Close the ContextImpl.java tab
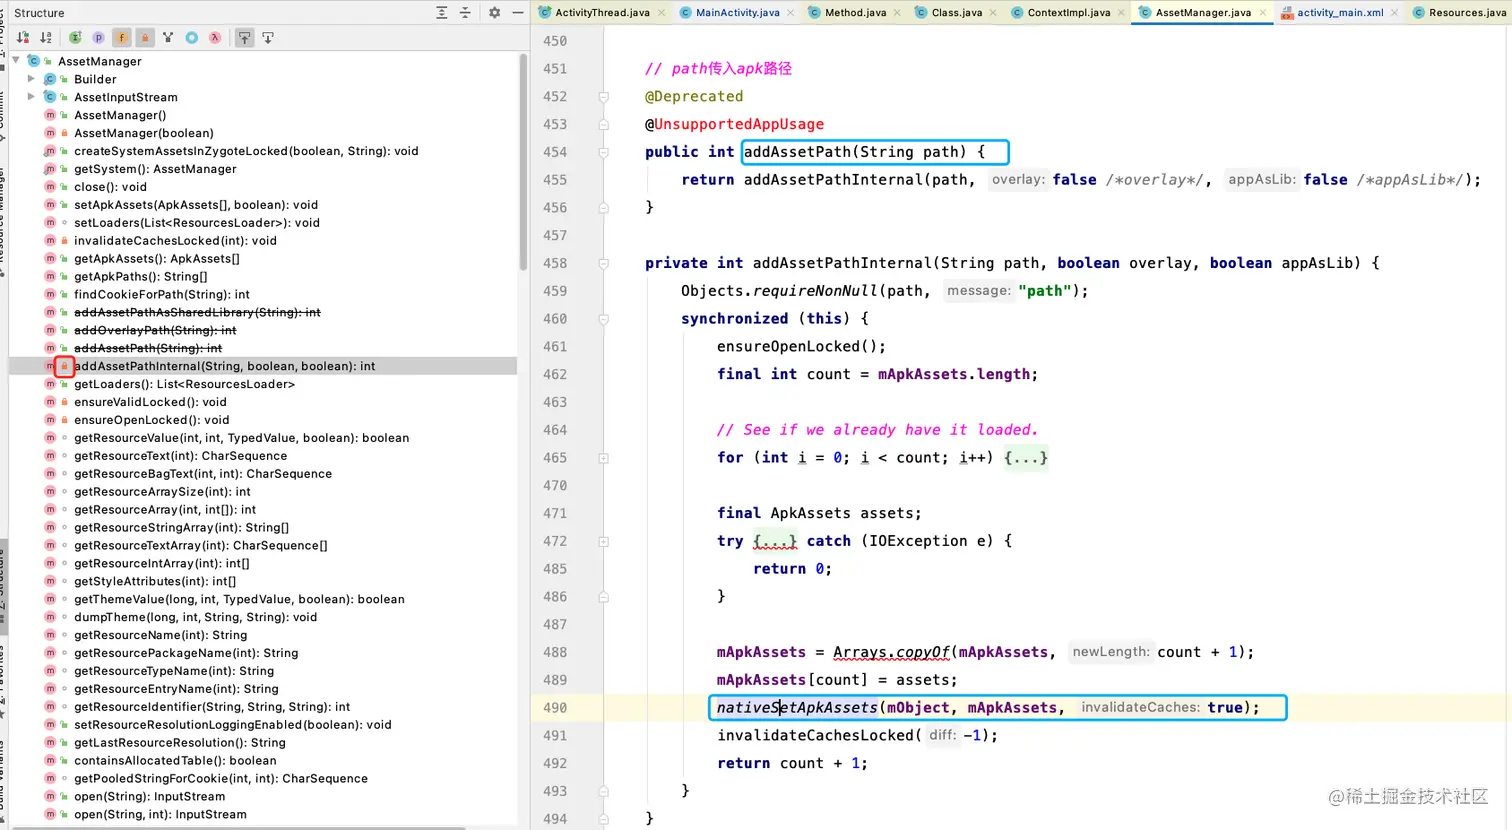 tap(1121, 13)
